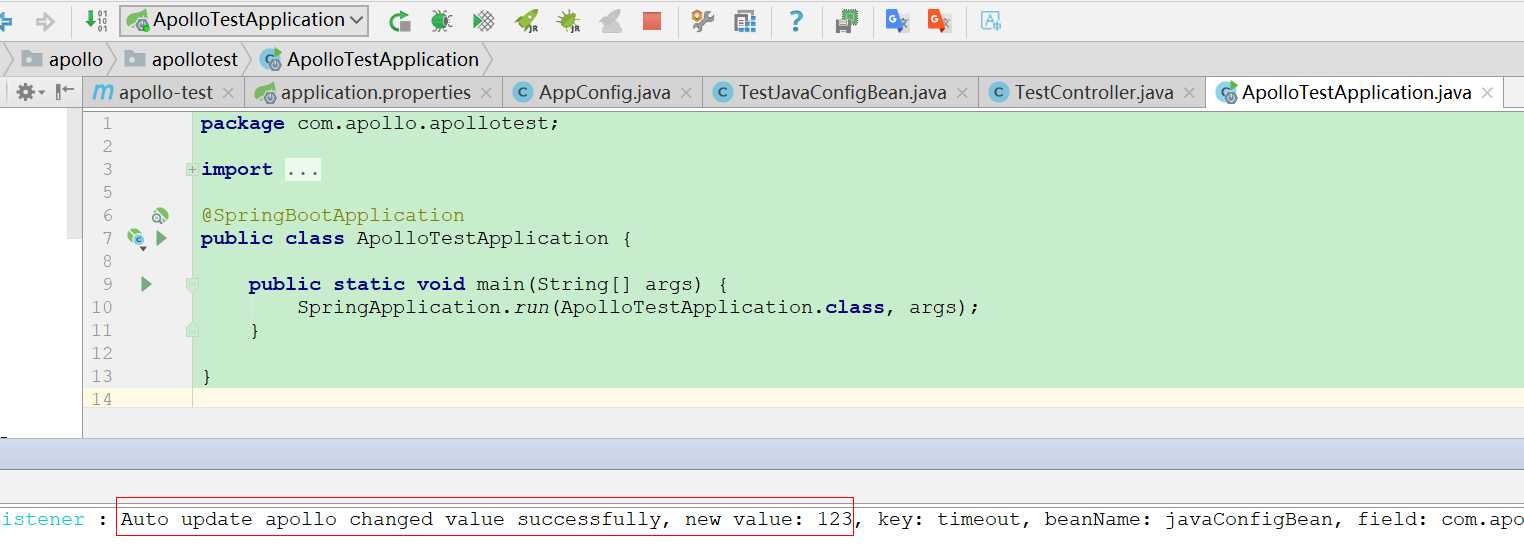Screen dimensions: 1524x549
Task: Close the ApolloTestApplication.java tab
Action: click(1487, 93)
